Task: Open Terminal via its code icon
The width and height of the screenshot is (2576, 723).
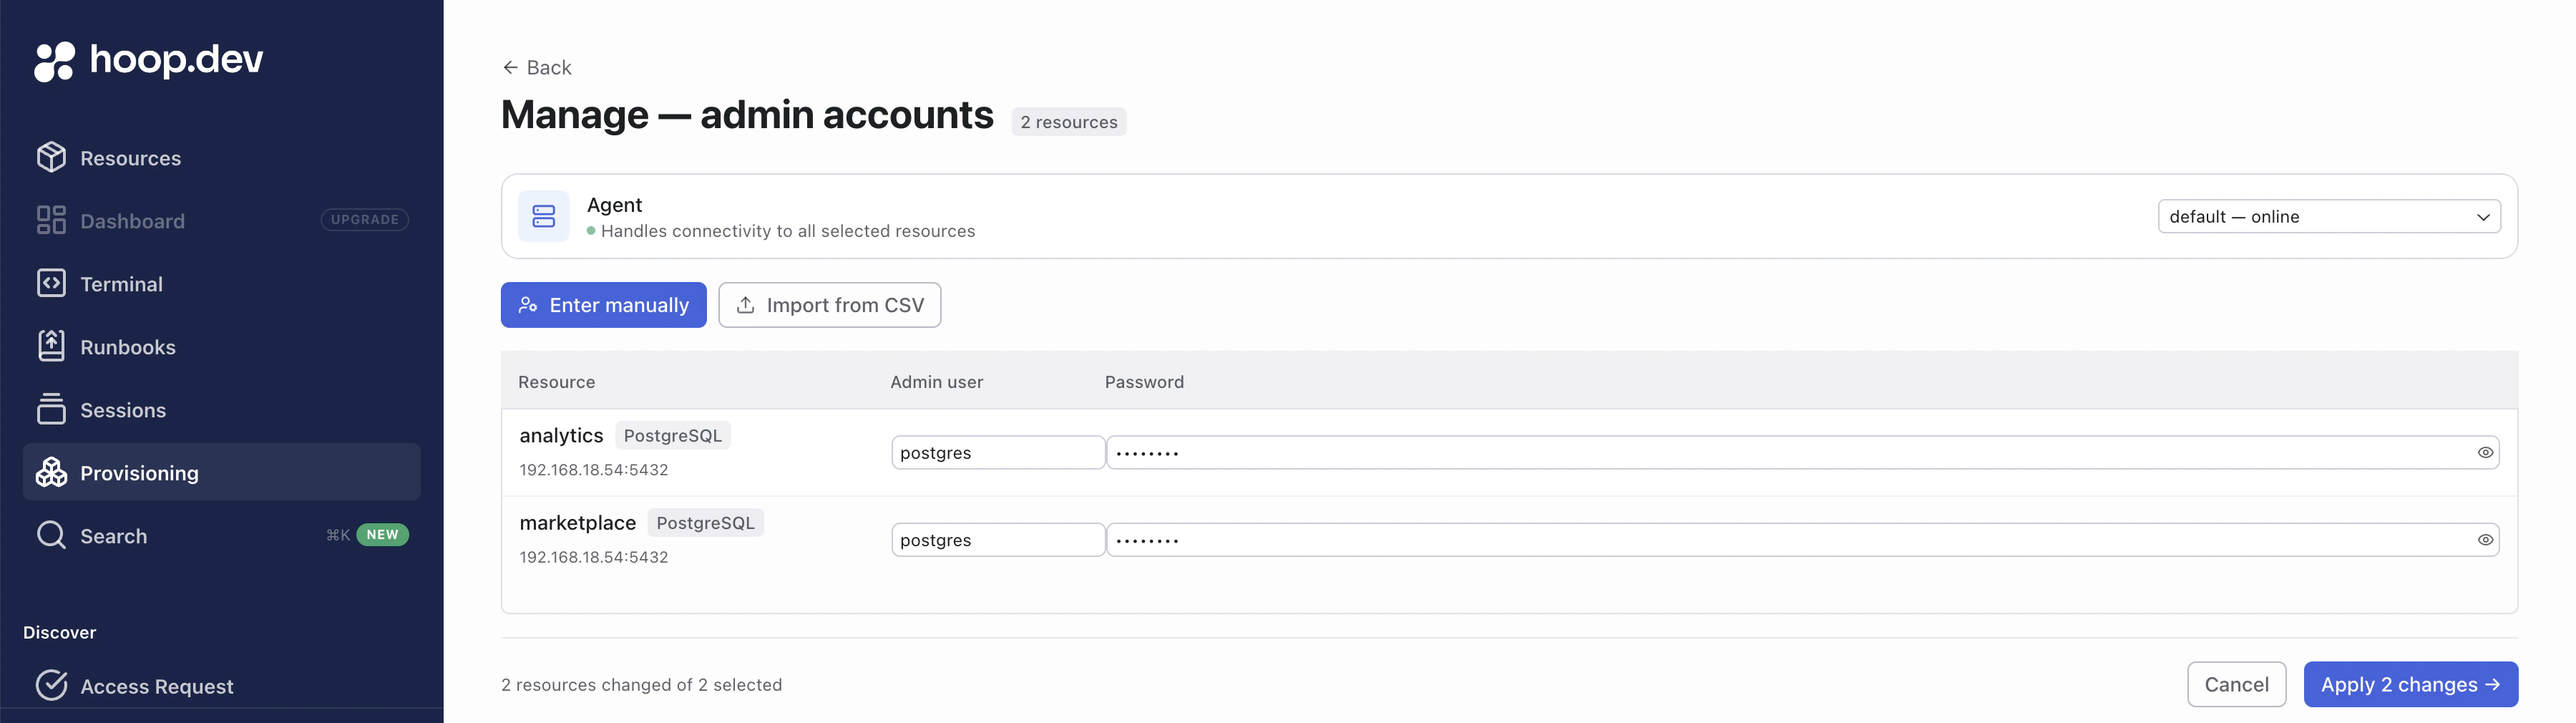Action: click(51, 283)
